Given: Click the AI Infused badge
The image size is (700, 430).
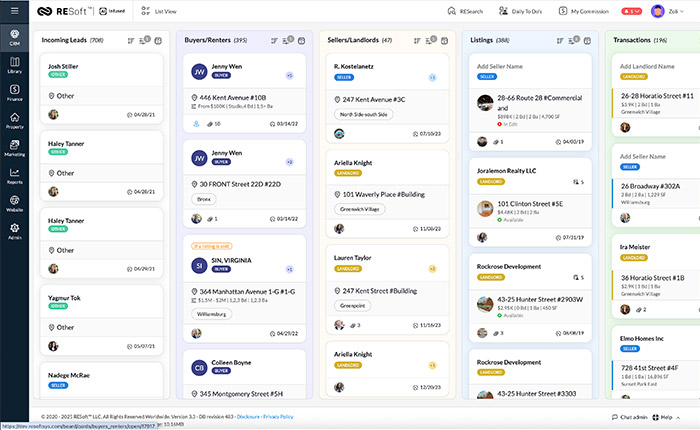Looking at the screenshot, I should (x=112, y=11).
